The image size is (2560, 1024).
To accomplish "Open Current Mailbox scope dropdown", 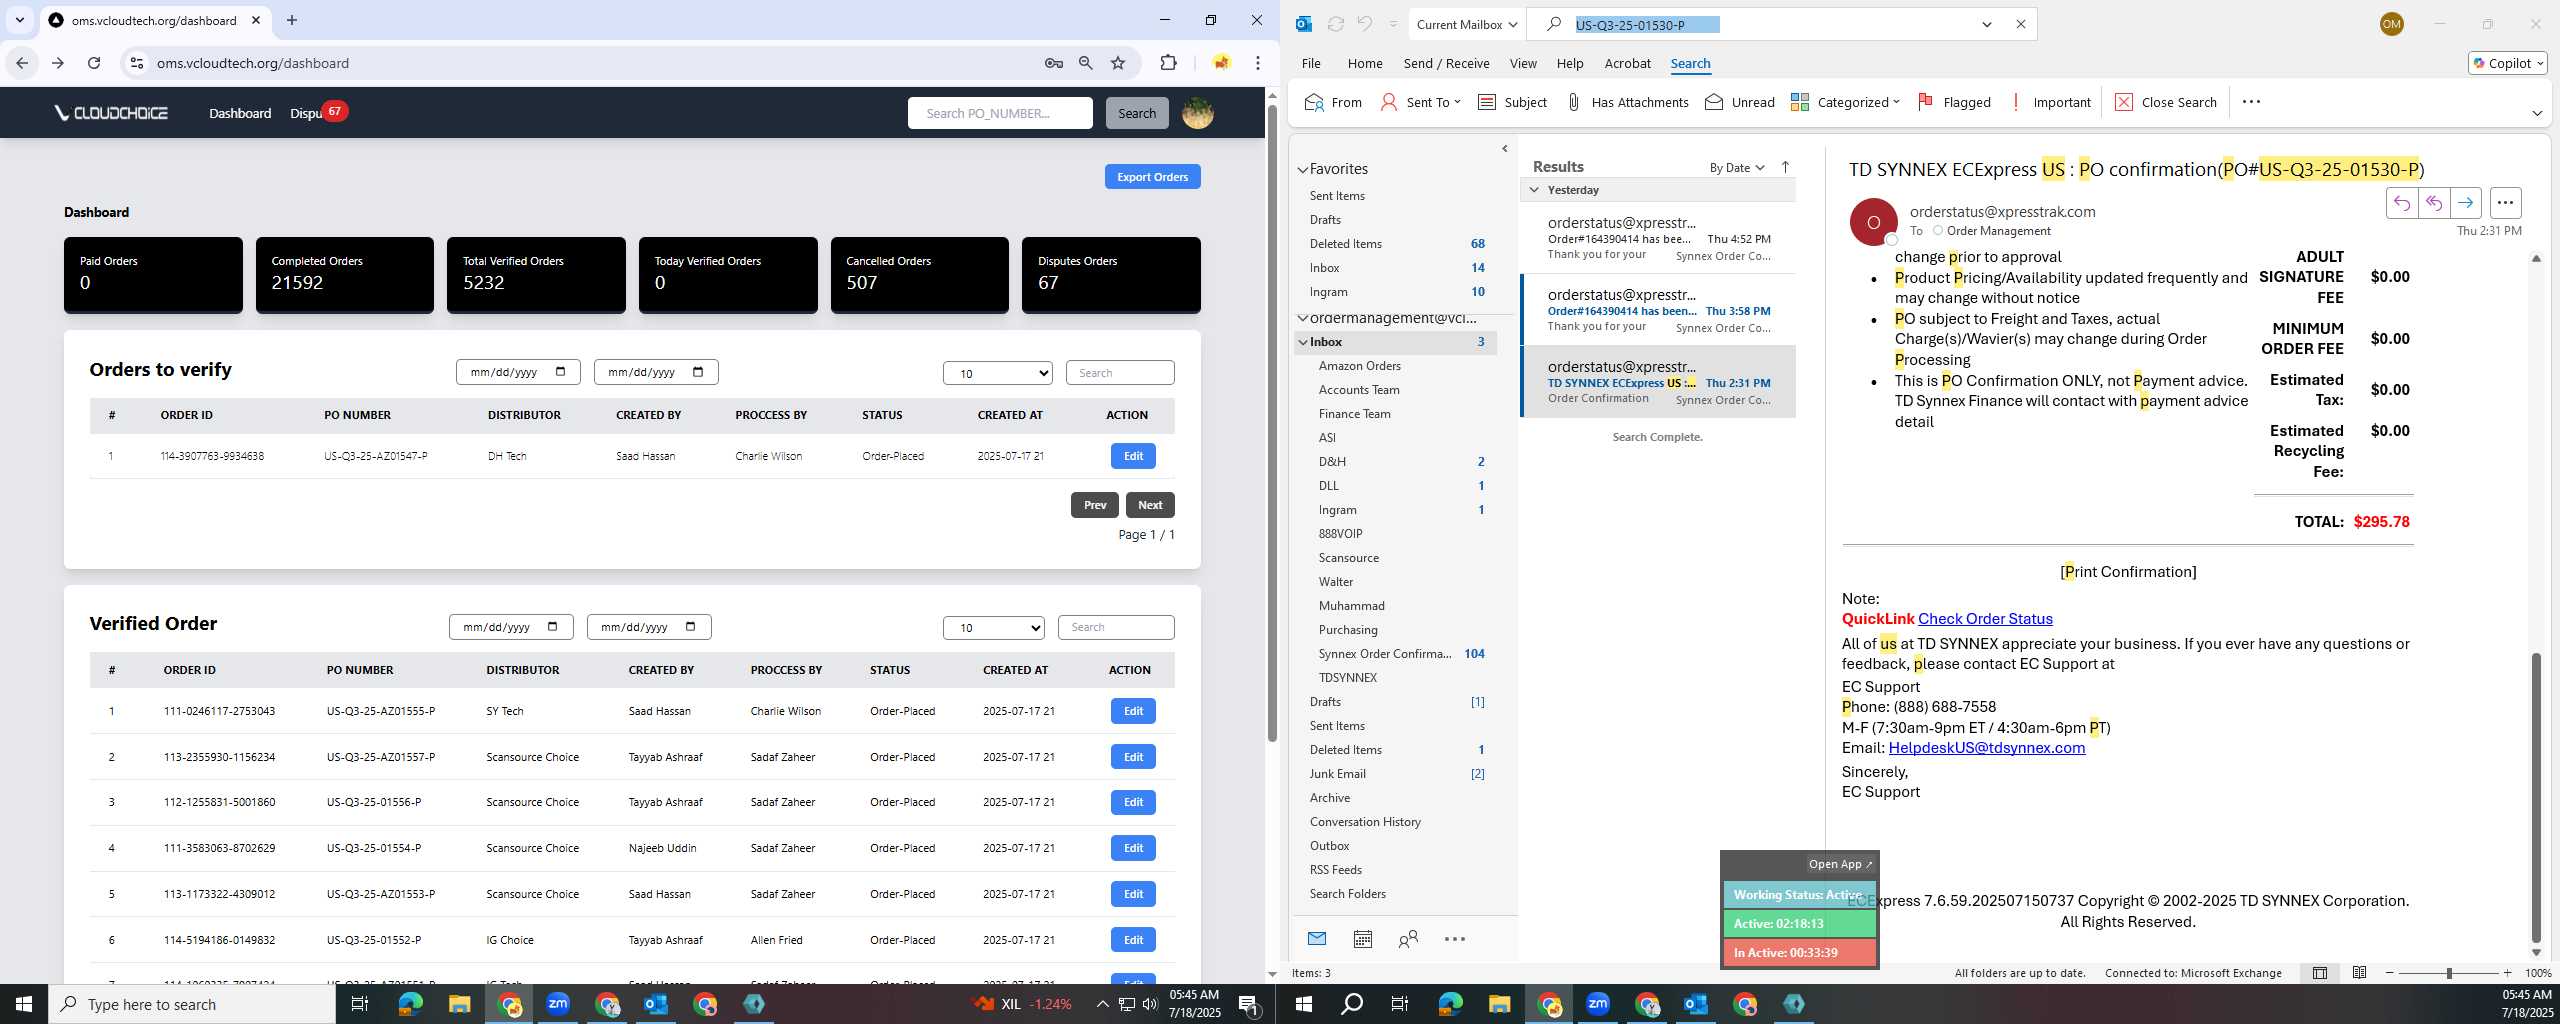I will (1467, 24).
